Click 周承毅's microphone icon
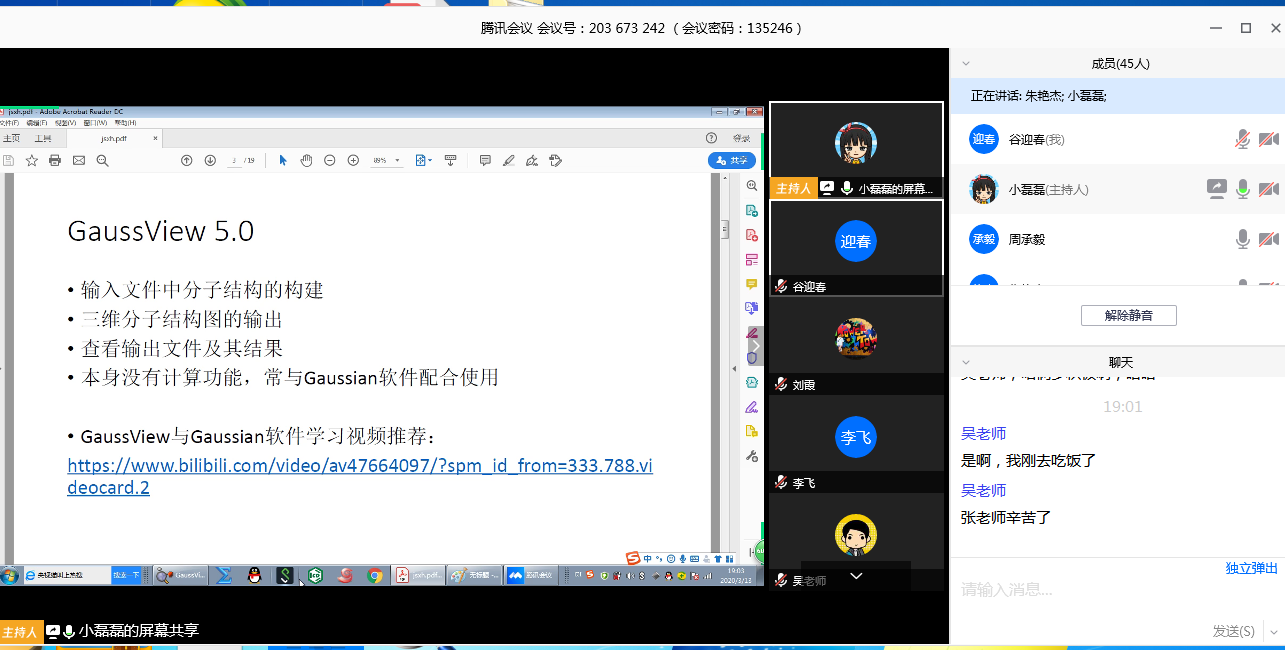Screen dimensions: 1285x650 click(1242, 239)
